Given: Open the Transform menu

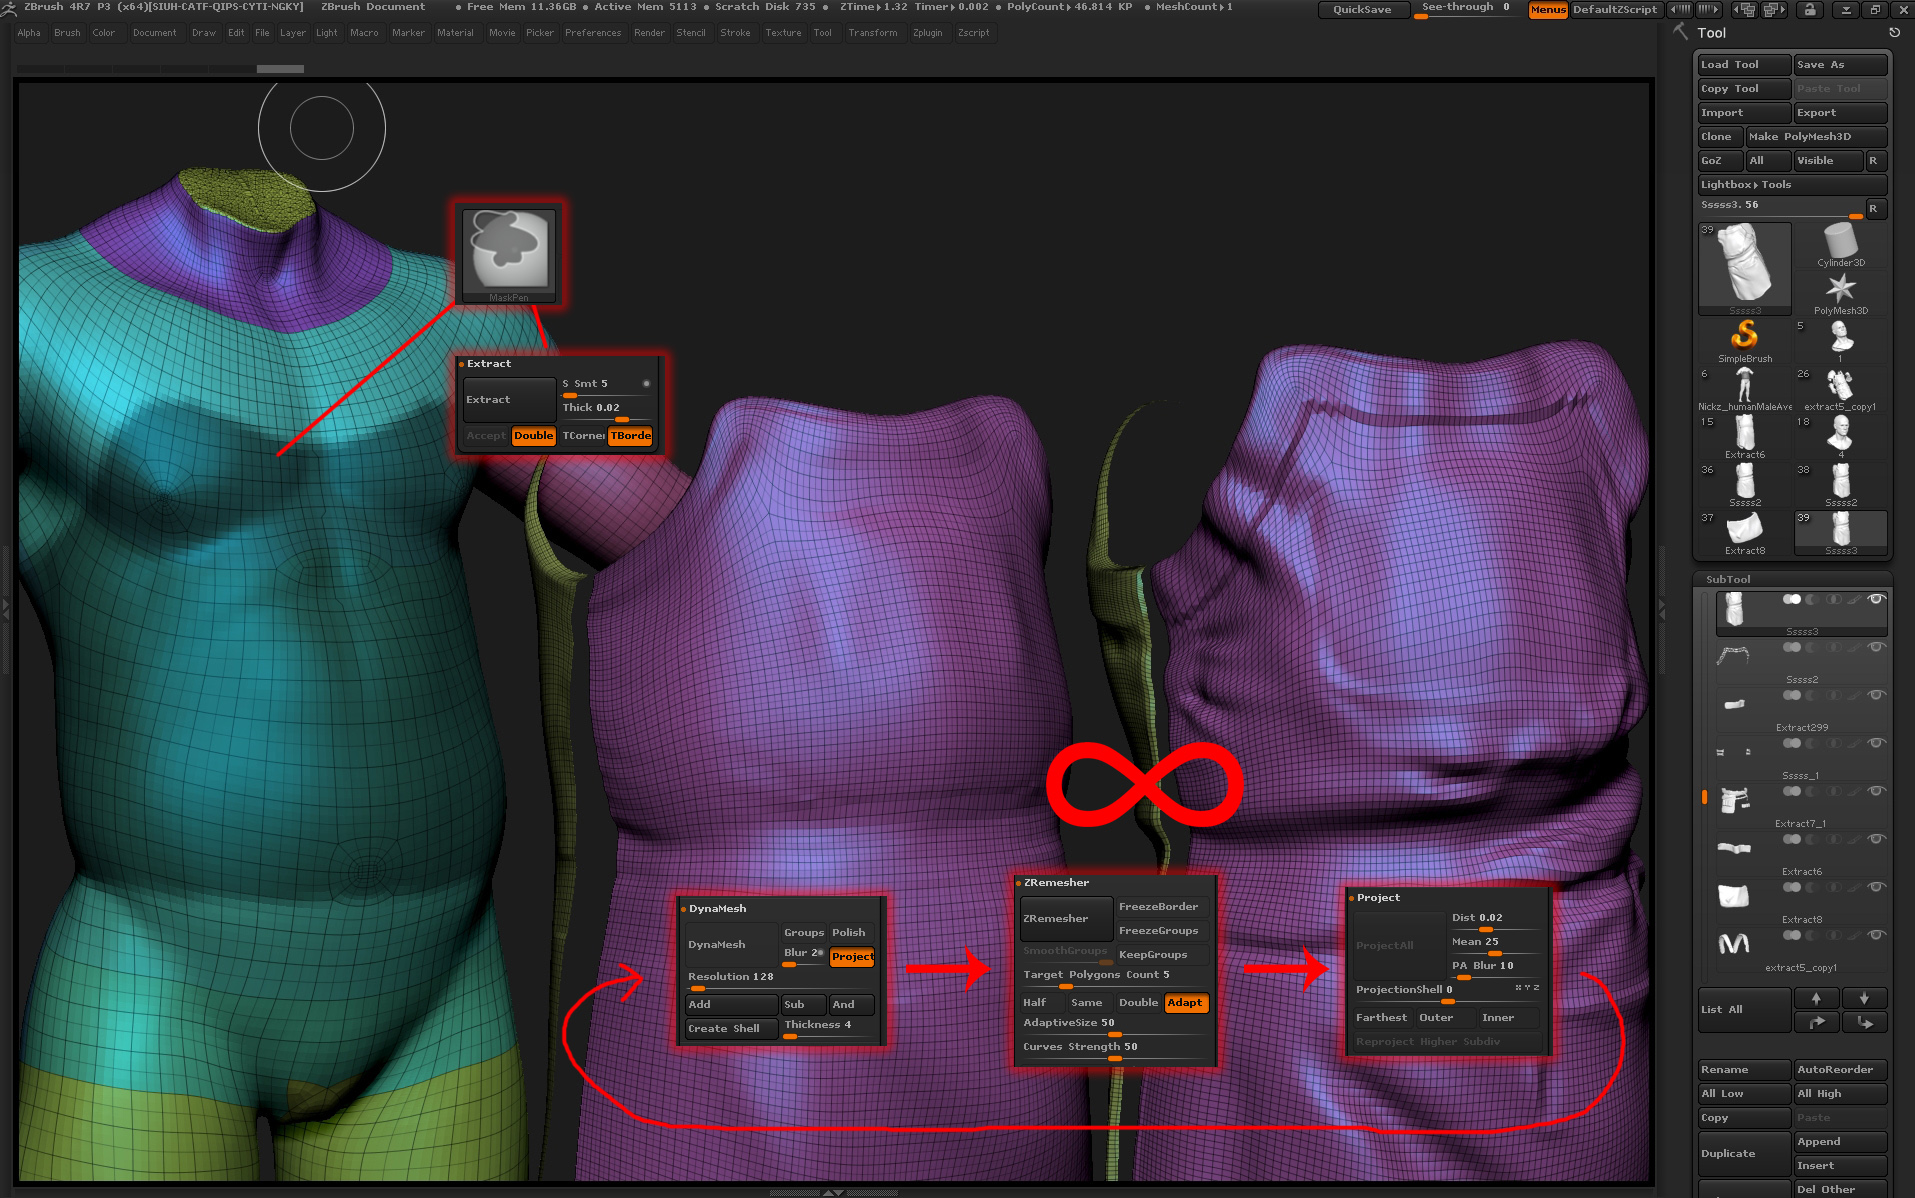Looking at the screenshot, I should [x=872, y=33].
